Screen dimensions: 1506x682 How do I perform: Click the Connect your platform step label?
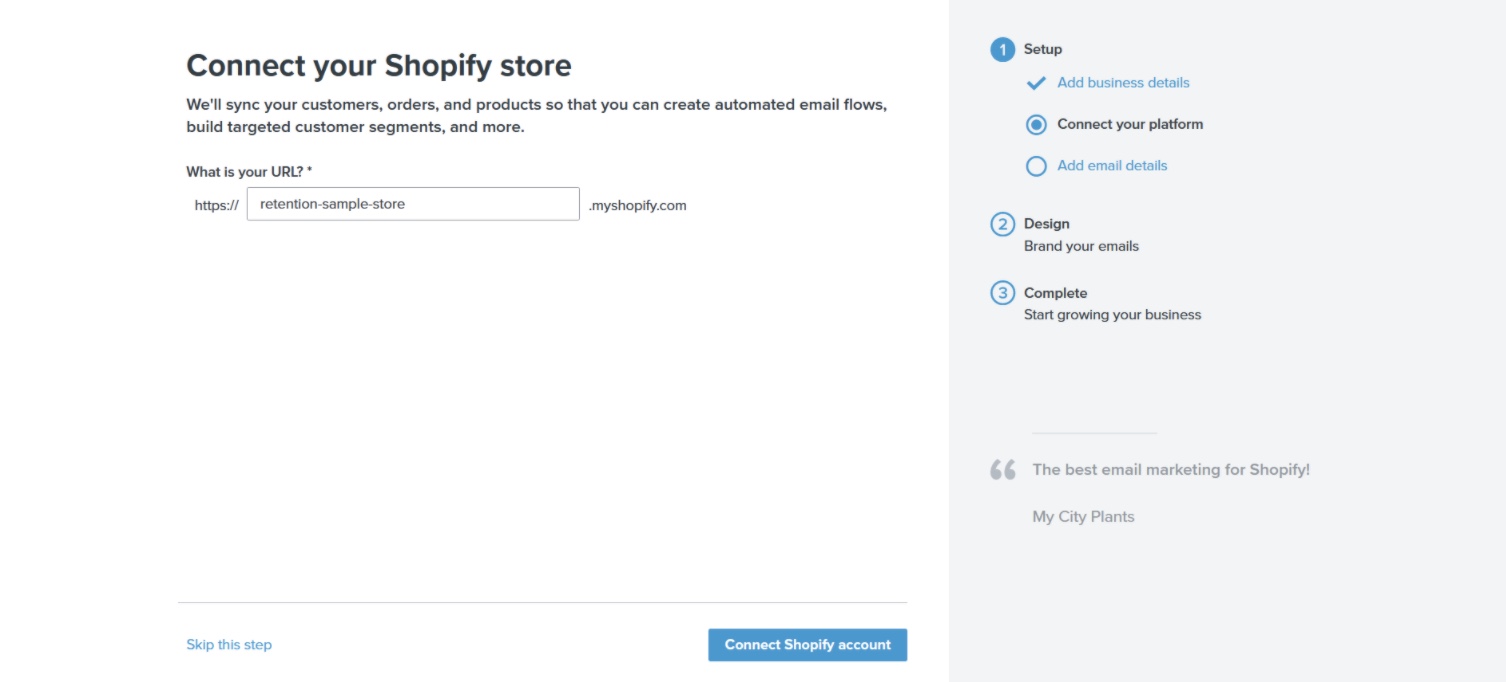point(1130,125)
